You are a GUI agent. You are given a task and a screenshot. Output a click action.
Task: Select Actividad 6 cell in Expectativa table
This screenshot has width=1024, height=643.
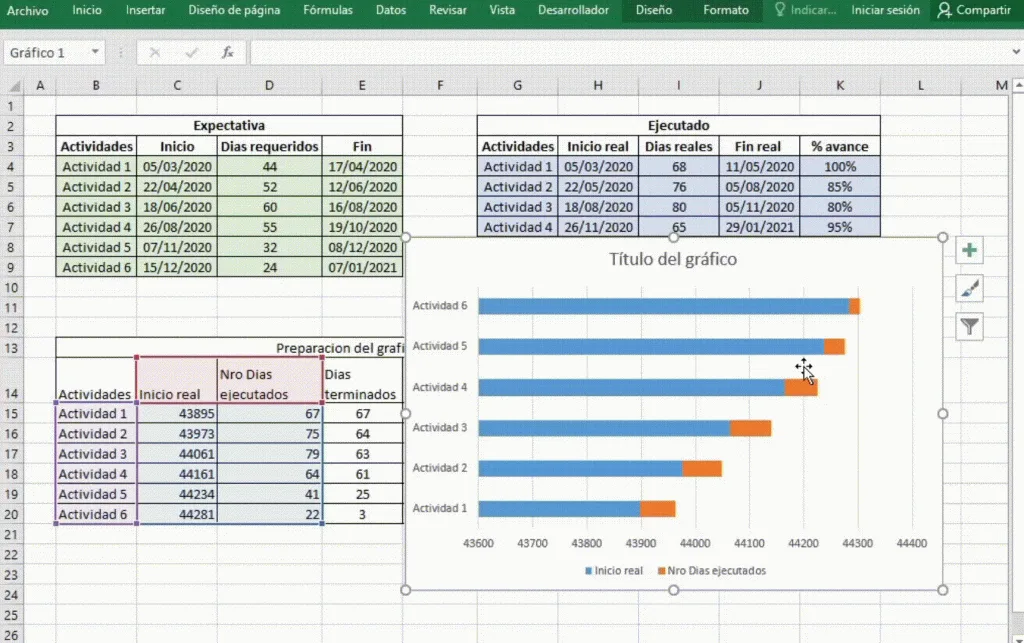pyautogui.click(x=97, y=268)
